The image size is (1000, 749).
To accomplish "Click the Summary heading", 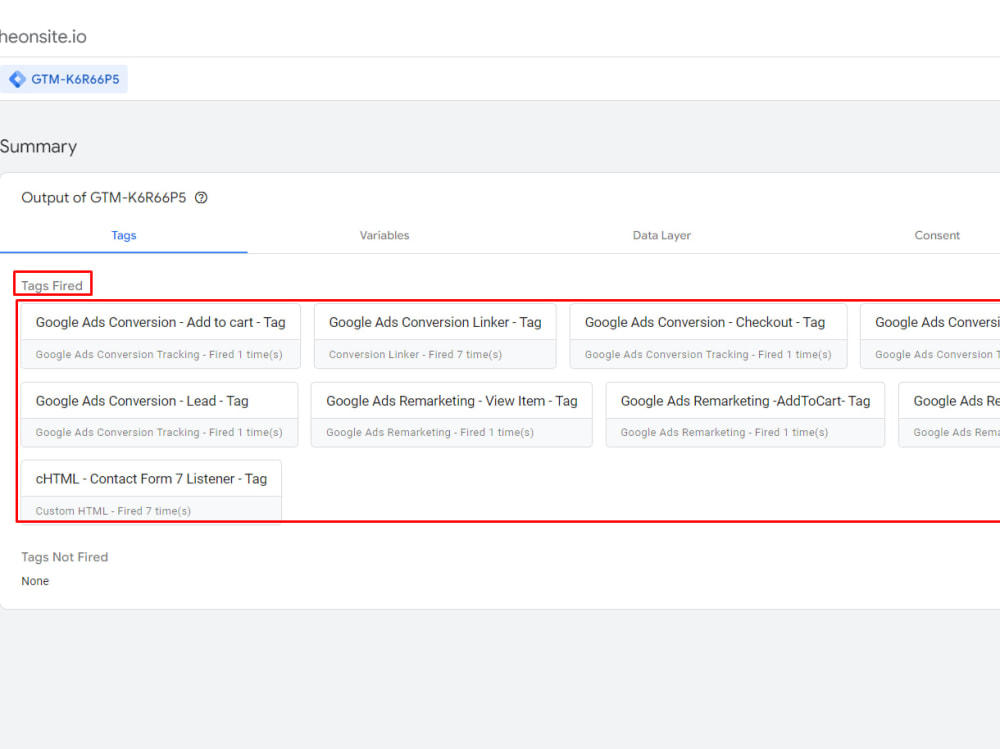I will pos(38,147).
